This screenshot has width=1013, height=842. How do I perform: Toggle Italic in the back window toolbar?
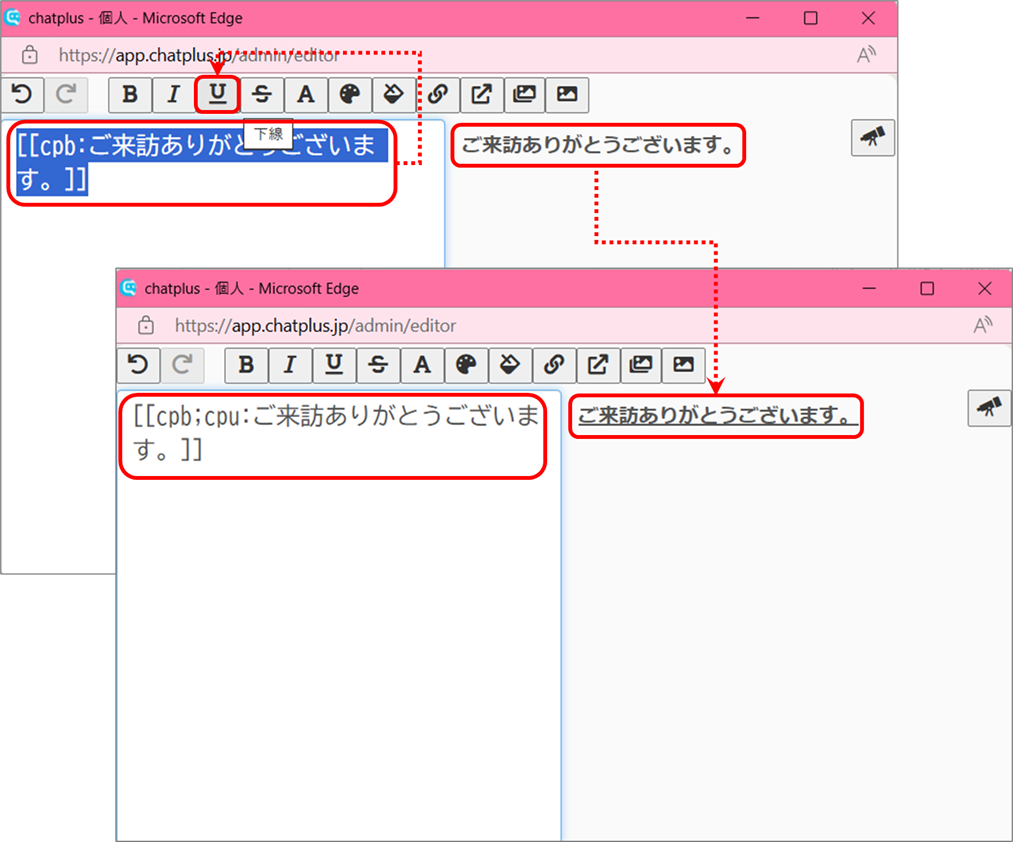[x=173, y=94]
